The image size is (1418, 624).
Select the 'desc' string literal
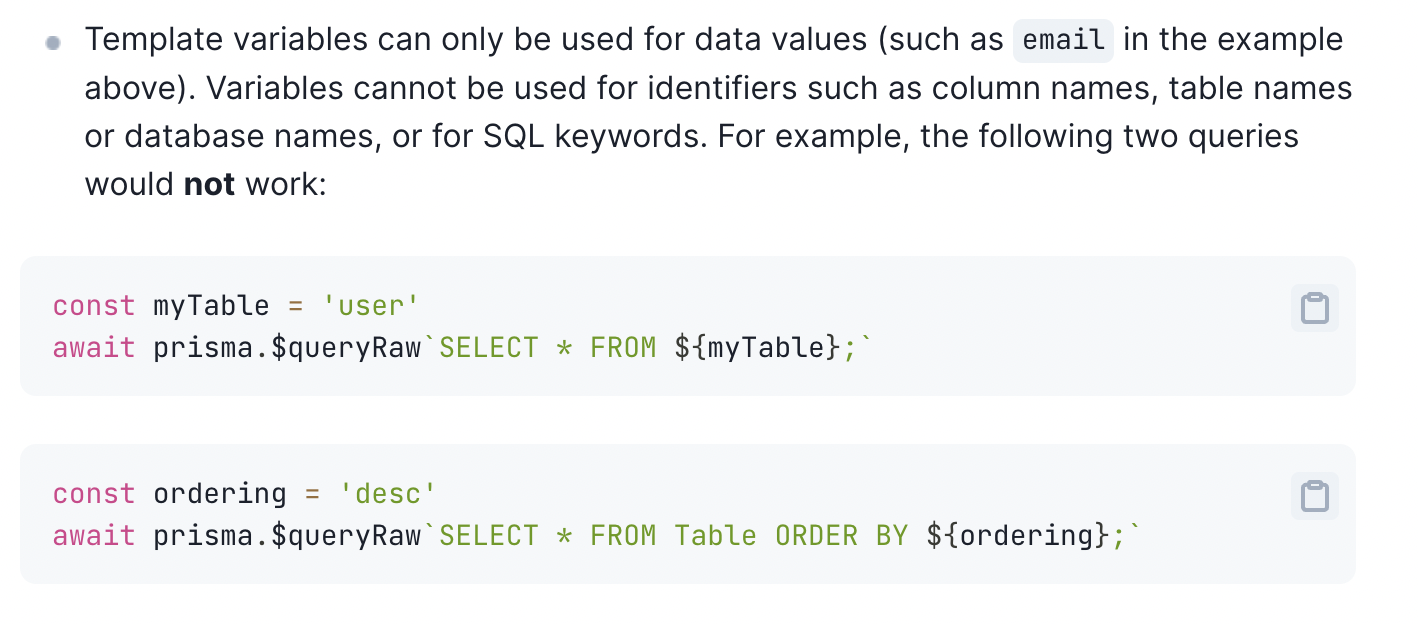click(388, 493)
